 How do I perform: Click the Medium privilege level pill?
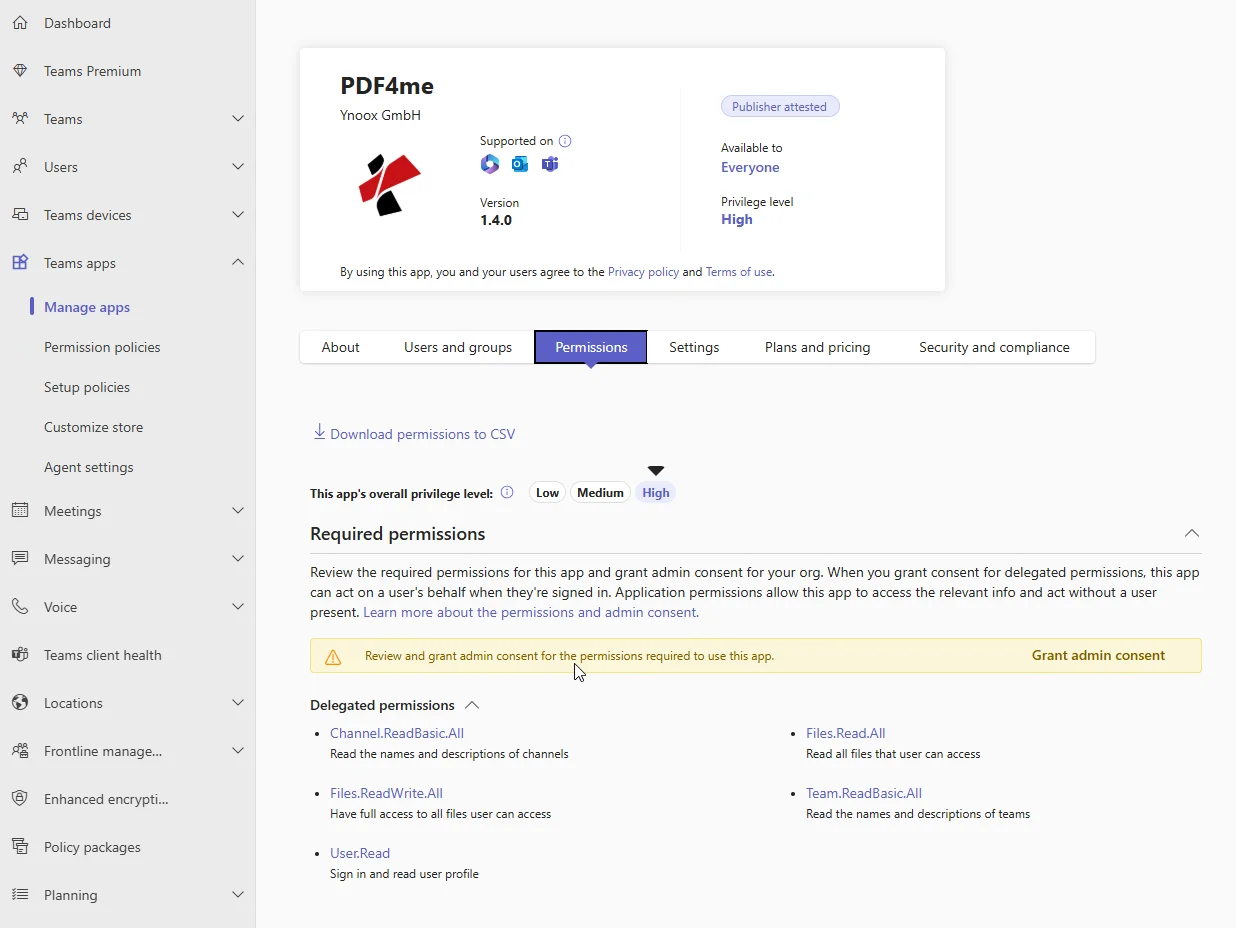point(600,492)
